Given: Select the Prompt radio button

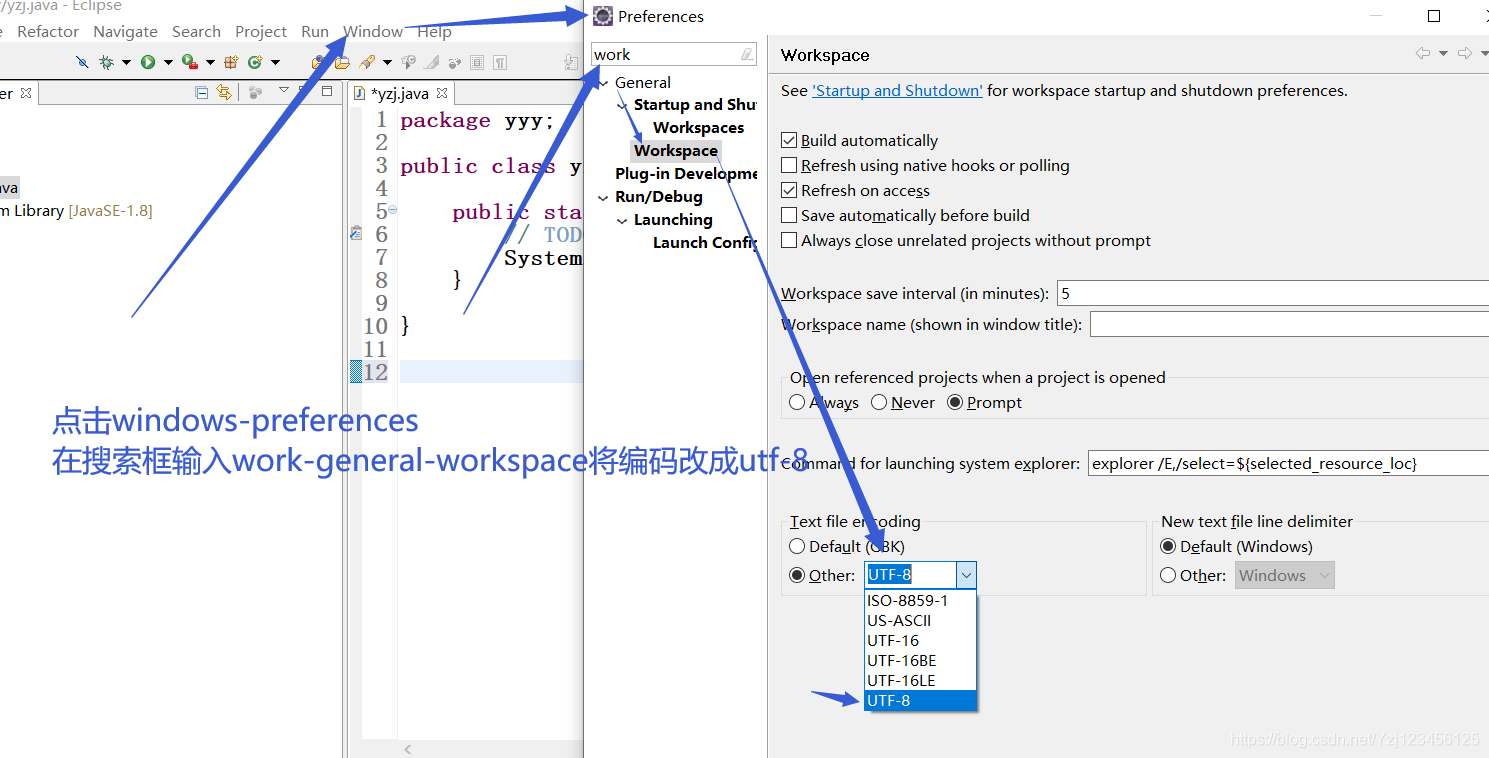Looking at the screenshot, I should [955, 402].
